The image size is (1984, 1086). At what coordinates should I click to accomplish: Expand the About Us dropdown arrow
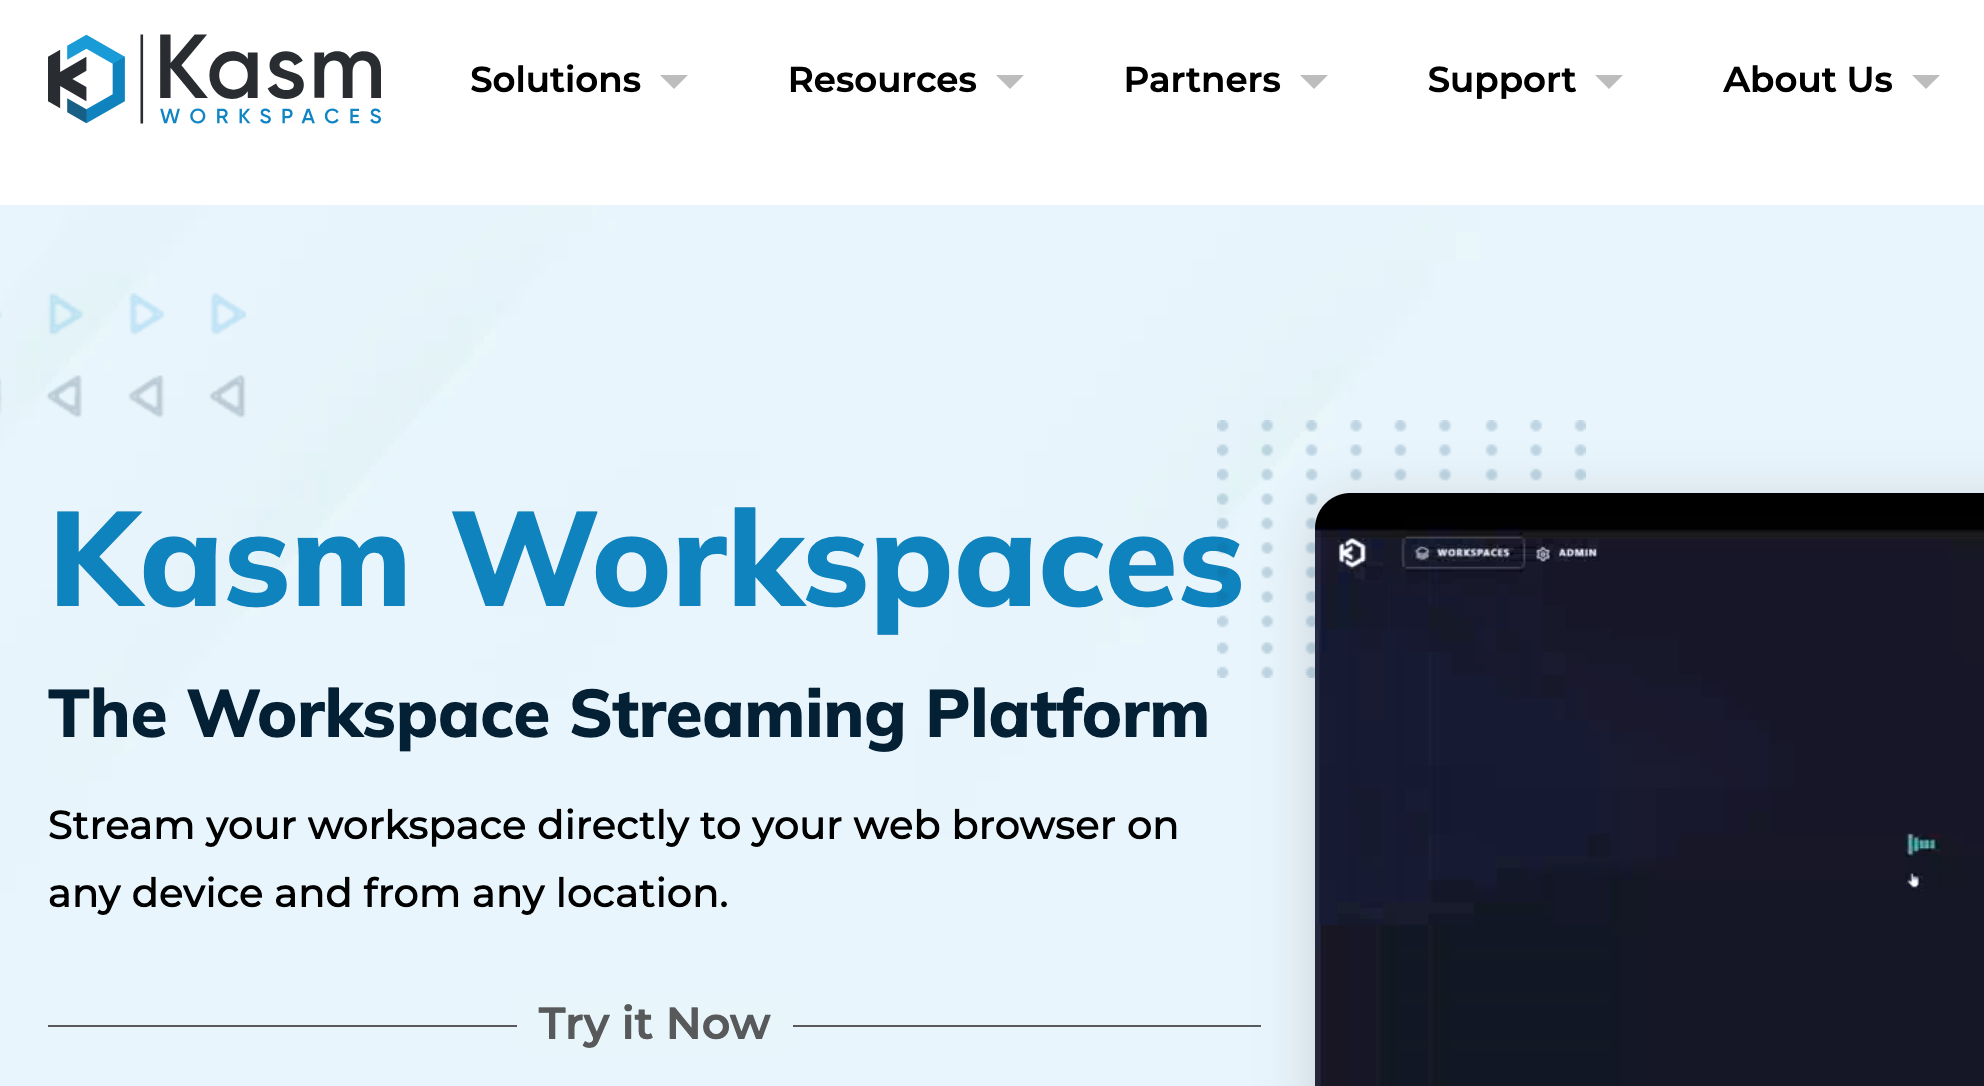[x=1926, y=82]
